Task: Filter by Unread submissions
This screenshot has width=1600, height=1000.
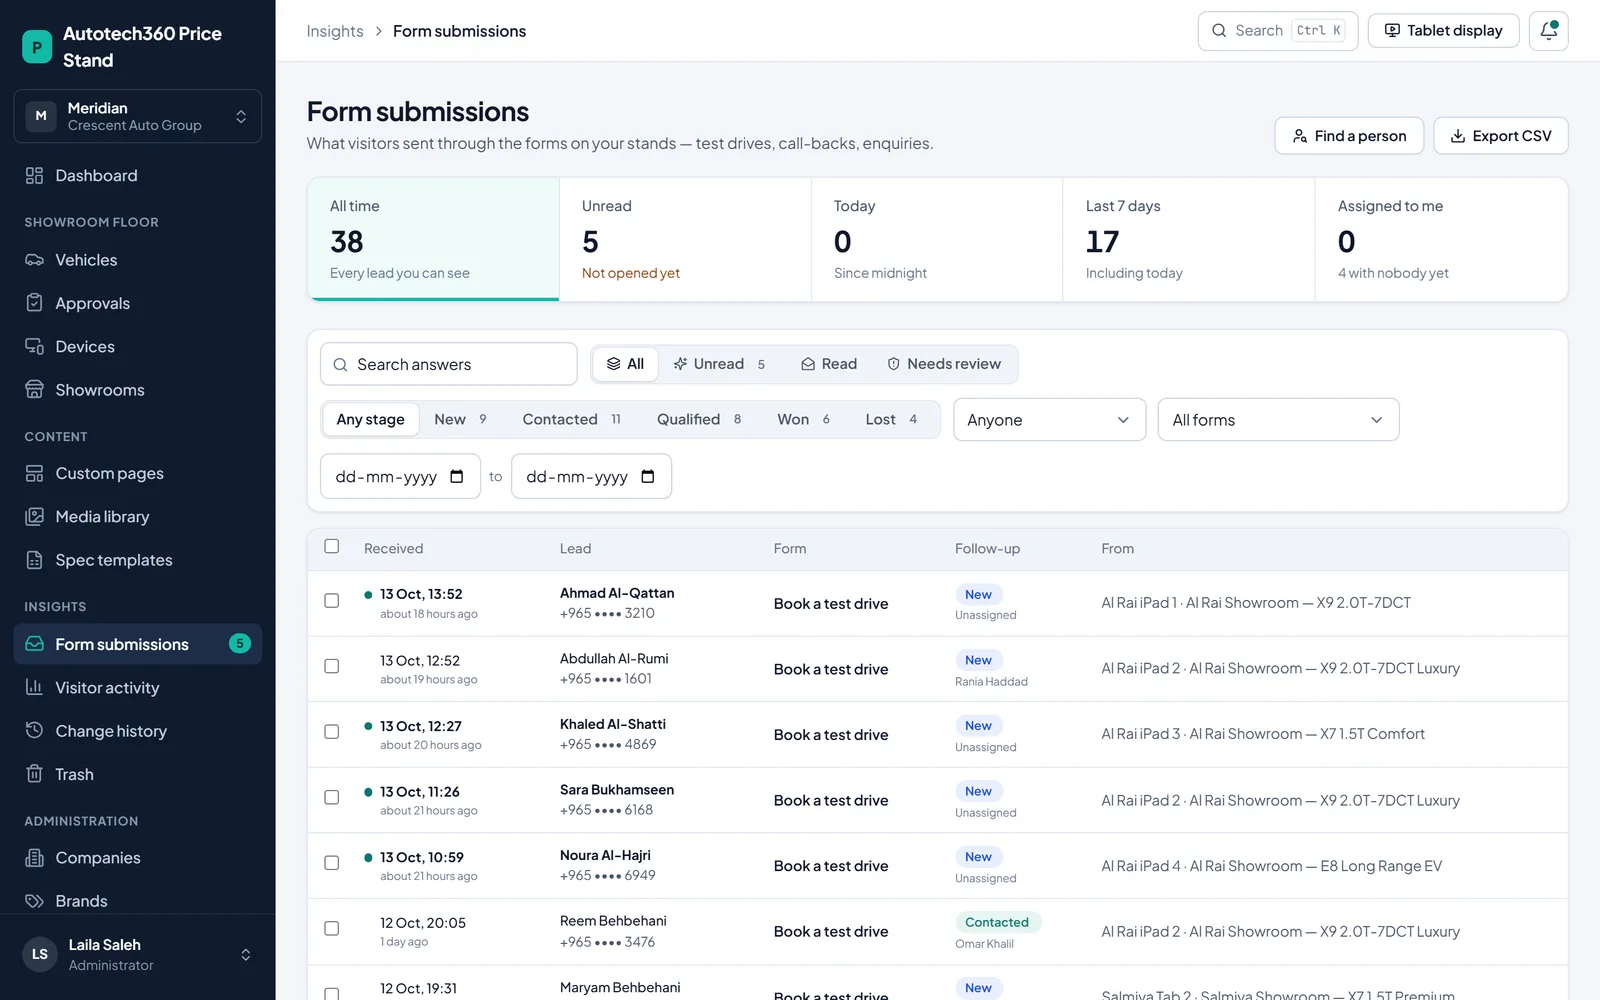Action: pos(719,364)
